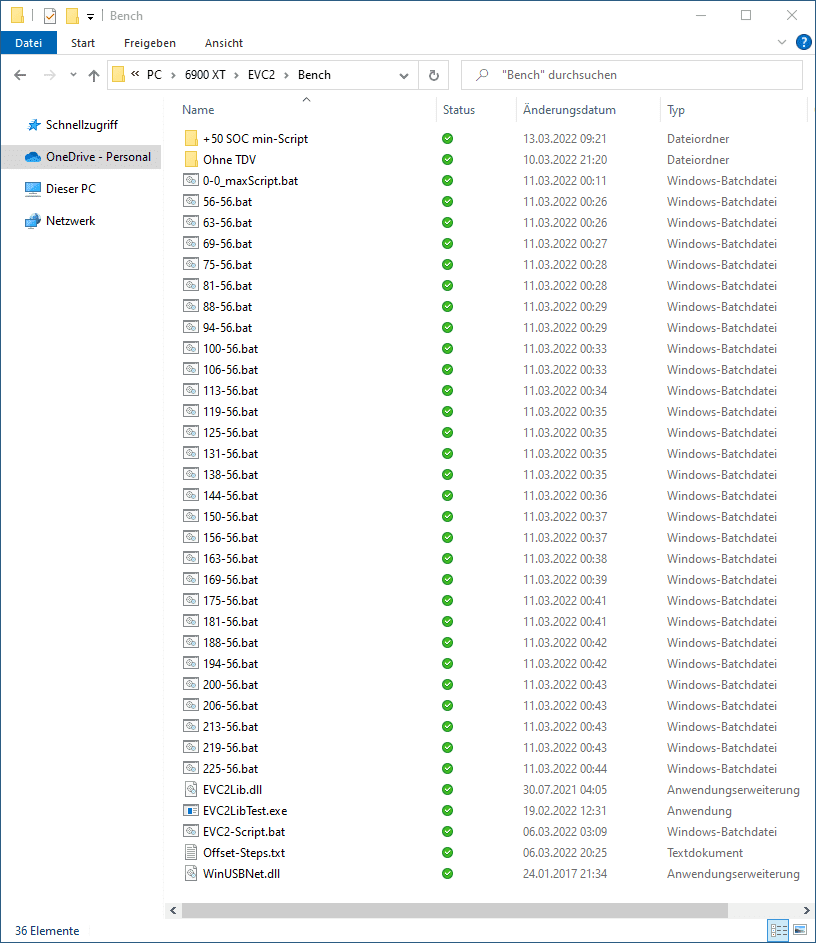This screenshot has height=943, width=816.
Task: Switch to details view icon in status bar
Action: tap(779, 930)
